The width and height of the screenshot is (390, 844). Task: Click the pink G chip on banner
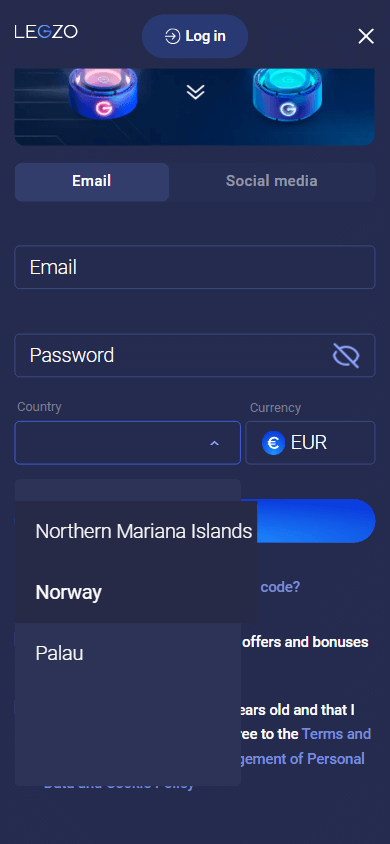(x=103, y=95)
